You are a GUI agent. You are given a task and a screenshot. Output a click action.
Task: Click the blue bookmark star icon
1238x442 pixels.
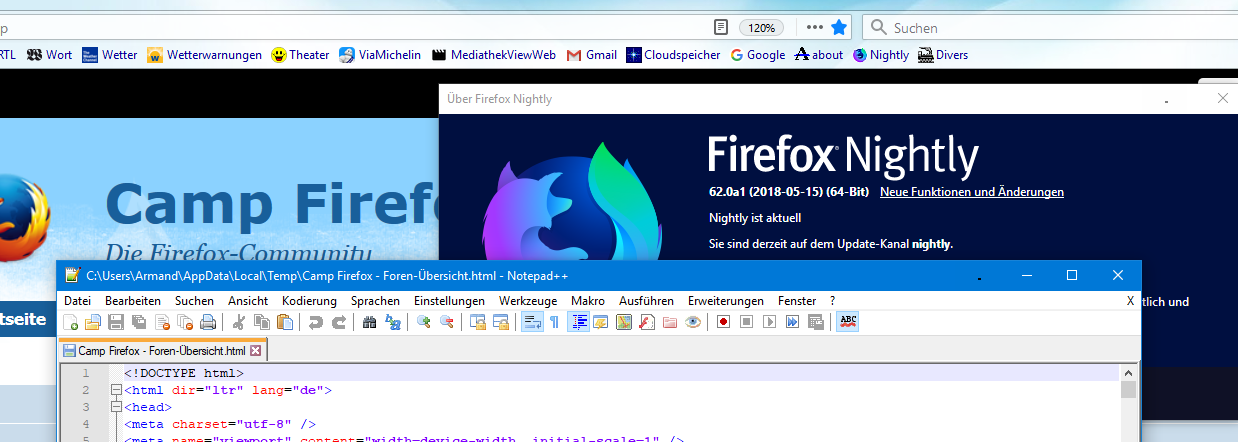(x=840, y=28)
